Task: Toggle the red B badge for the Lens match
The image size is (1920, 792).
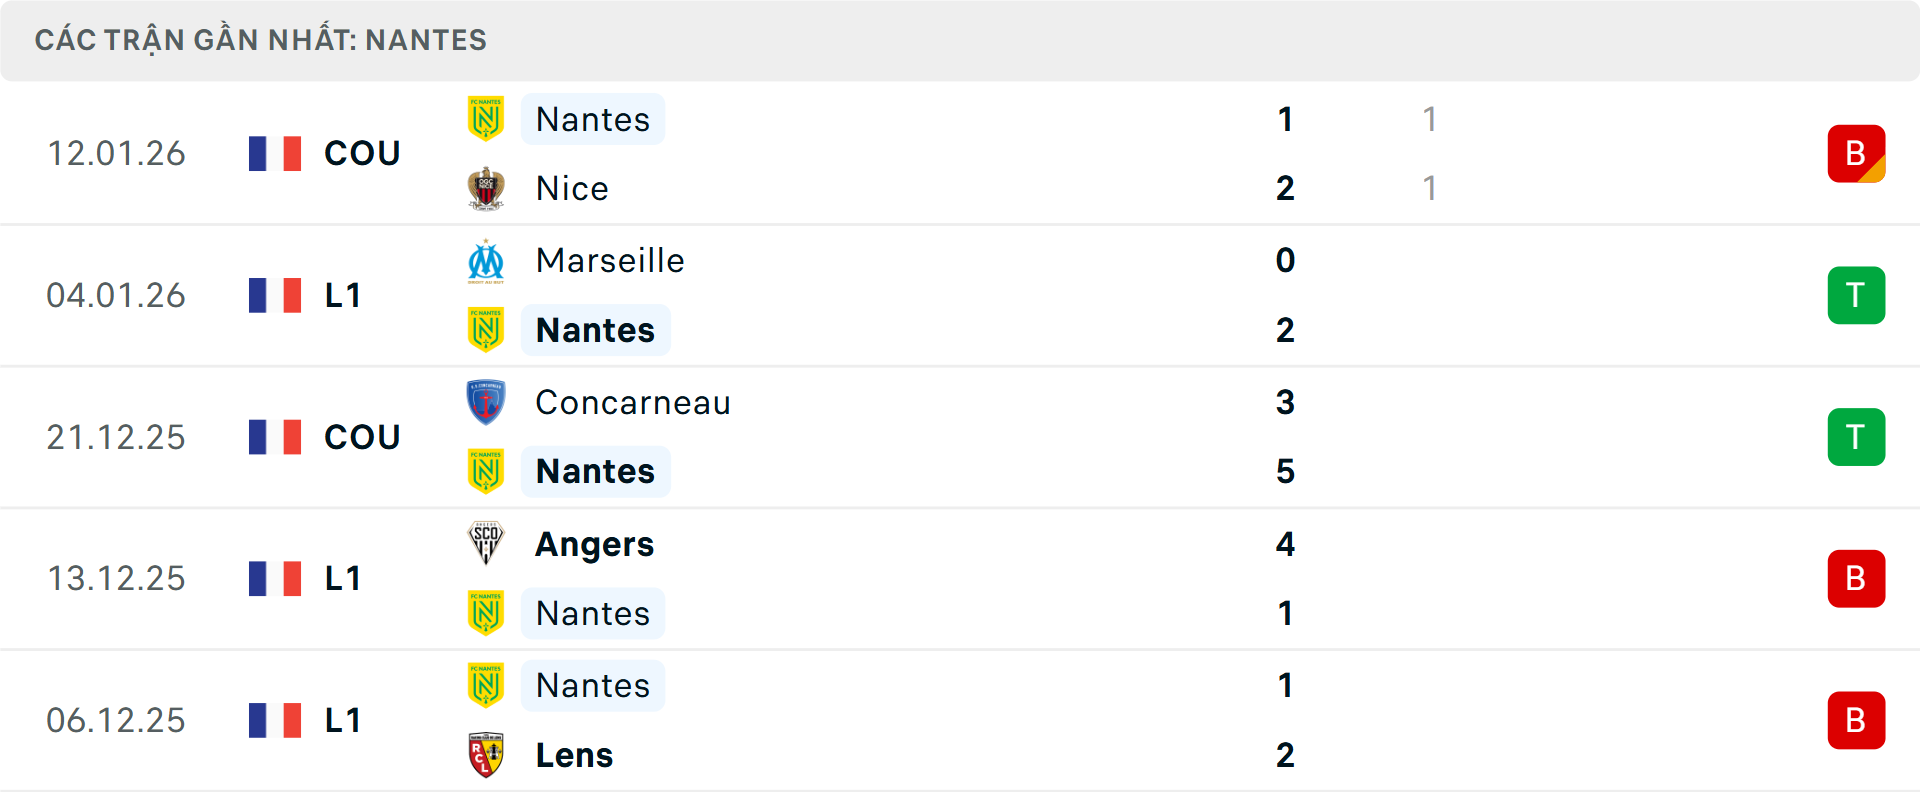Action: (x=1856, y=720)
